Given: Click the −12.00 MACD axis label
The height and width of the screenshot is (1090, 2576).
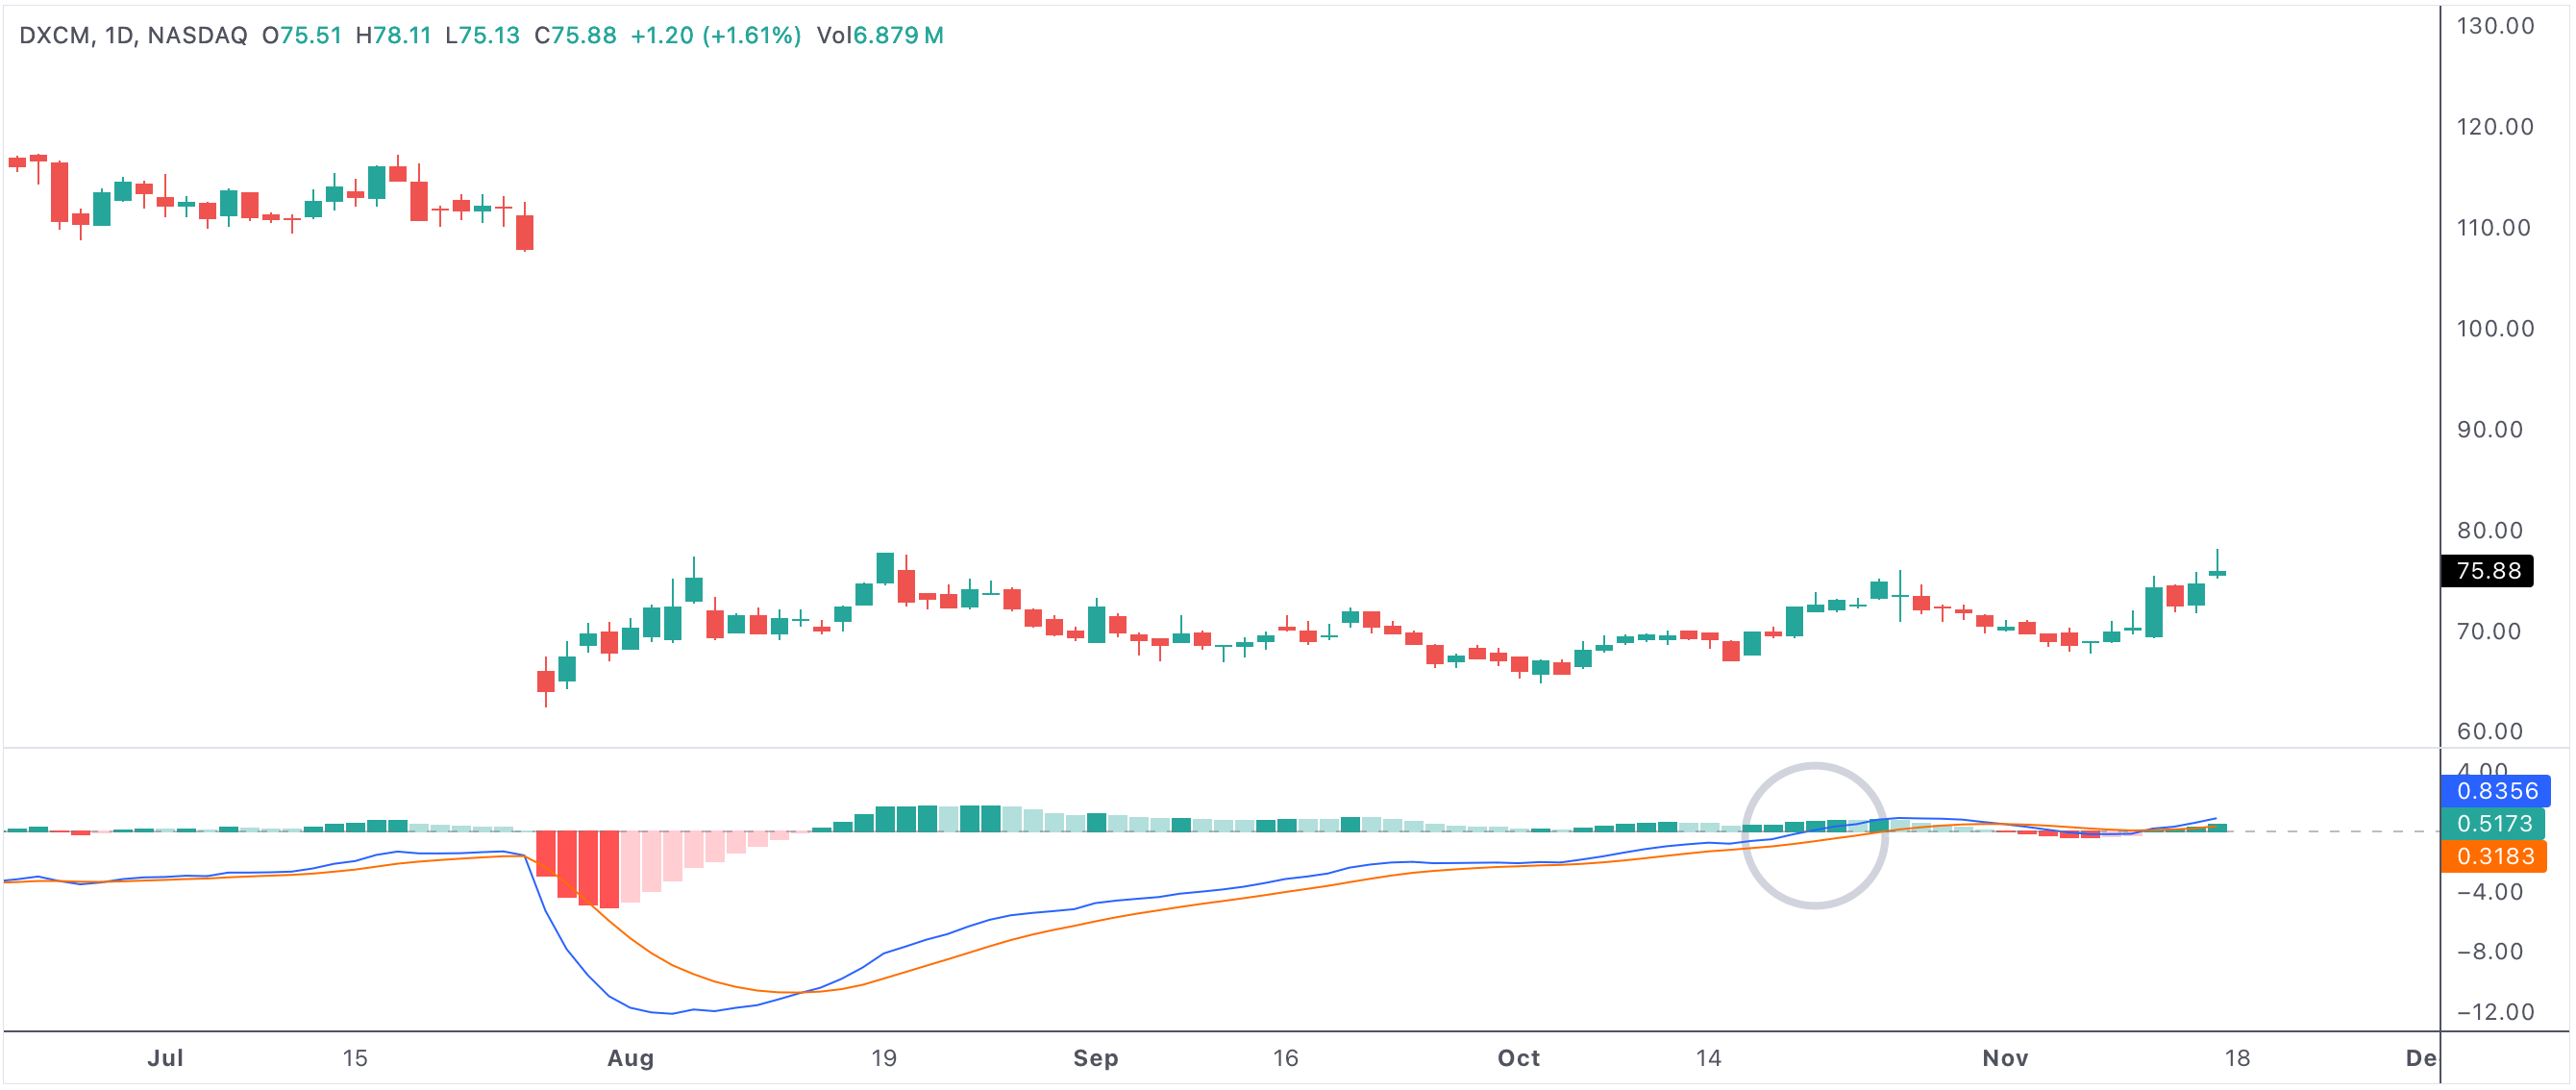Looking at the screenshot, I should click(x=2495, y=1012).
